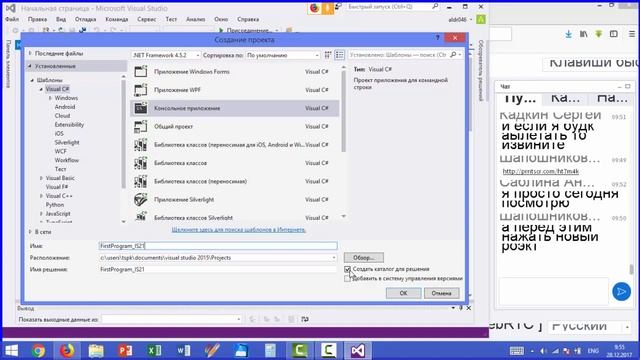Open the Правка menu
640x360 pixels.
click(37, 19)
